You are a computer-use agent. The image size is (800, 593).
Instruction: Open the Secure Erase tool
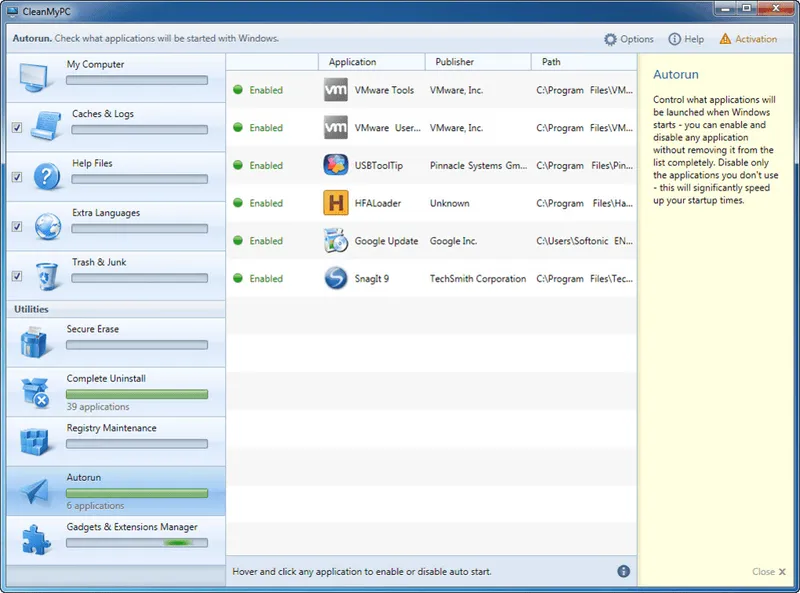(33, 340)
